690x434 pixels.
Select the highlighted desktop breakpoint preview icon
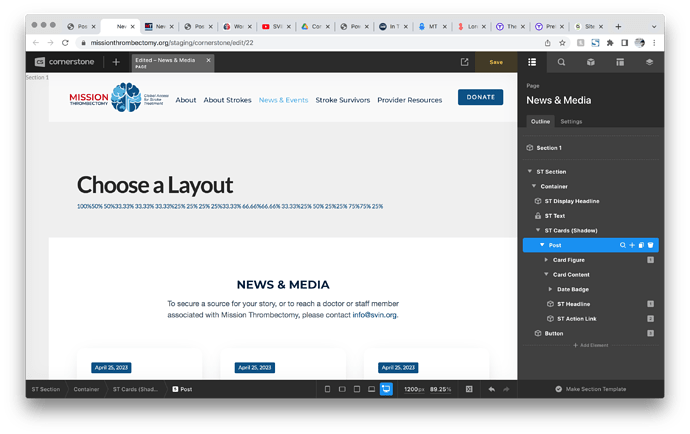point(386,389)
